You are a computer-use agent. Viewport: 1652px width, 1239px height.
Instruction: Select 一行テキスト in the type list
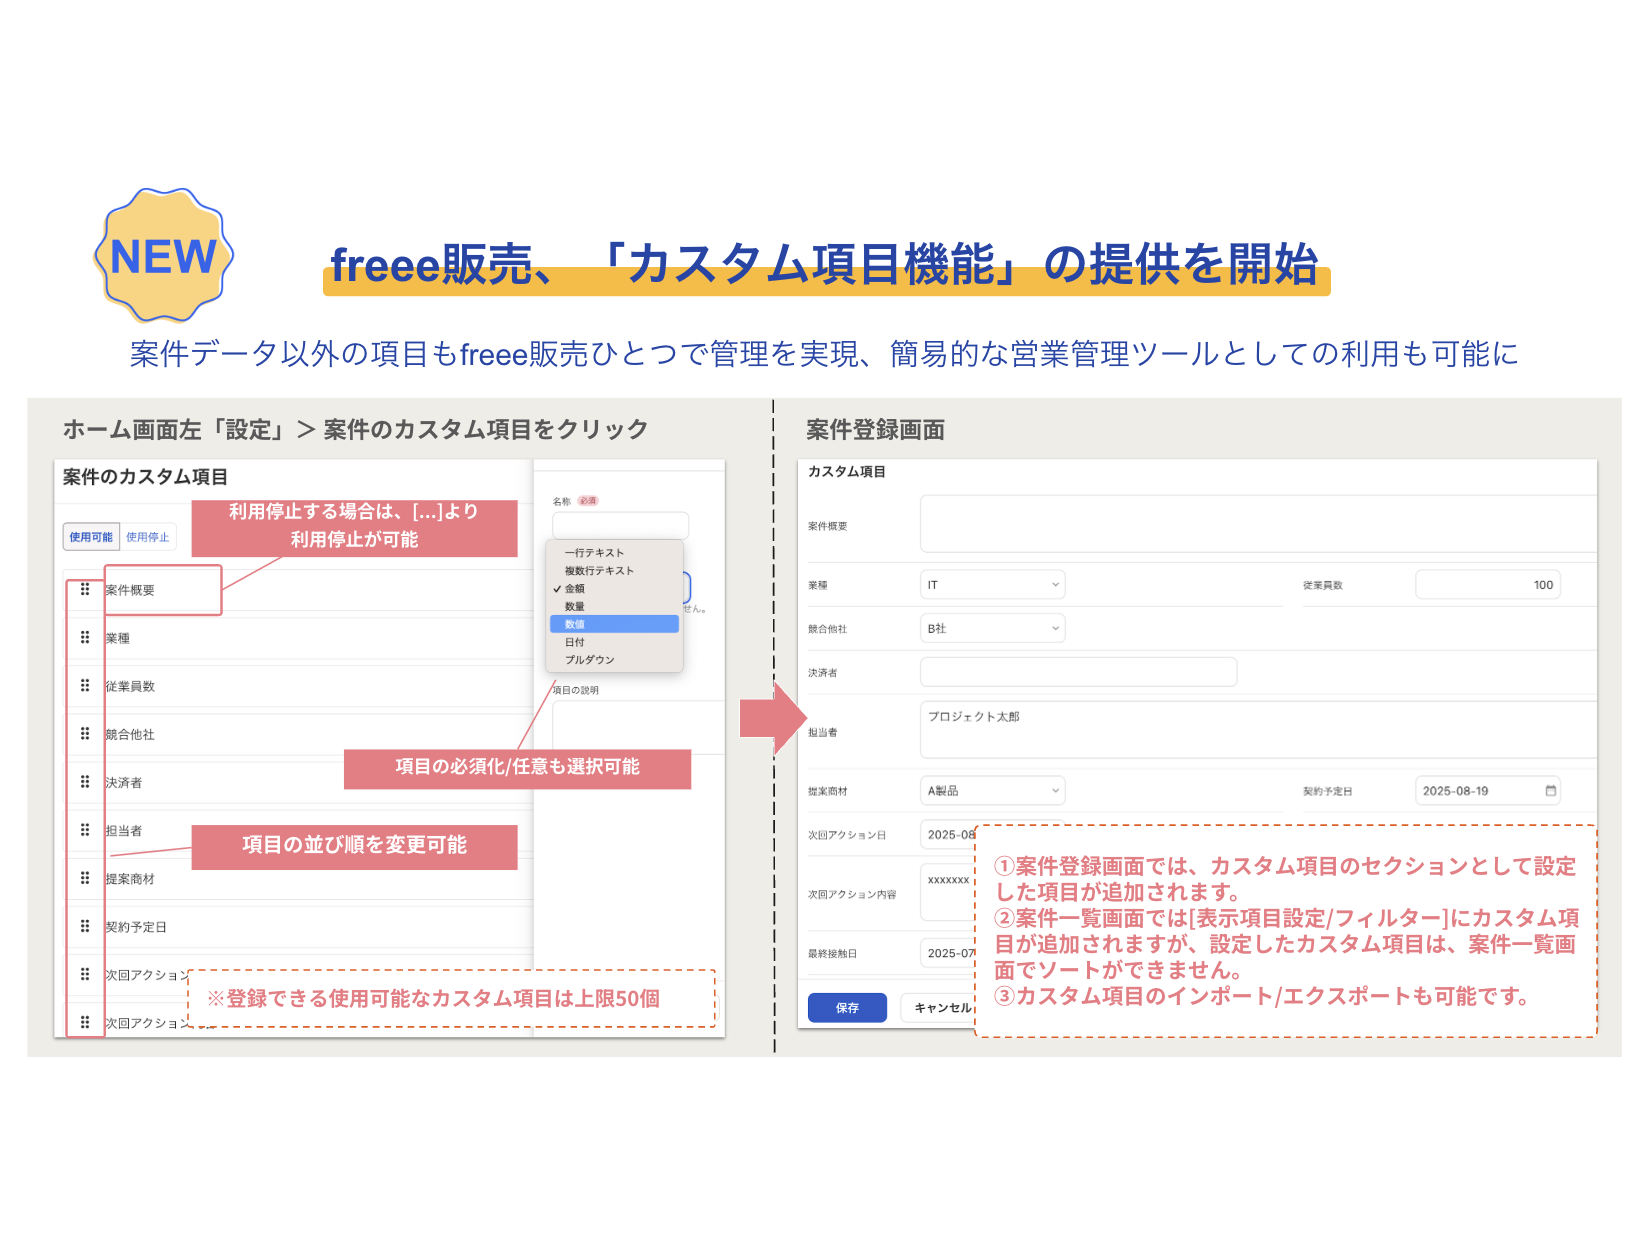(594, 553)
